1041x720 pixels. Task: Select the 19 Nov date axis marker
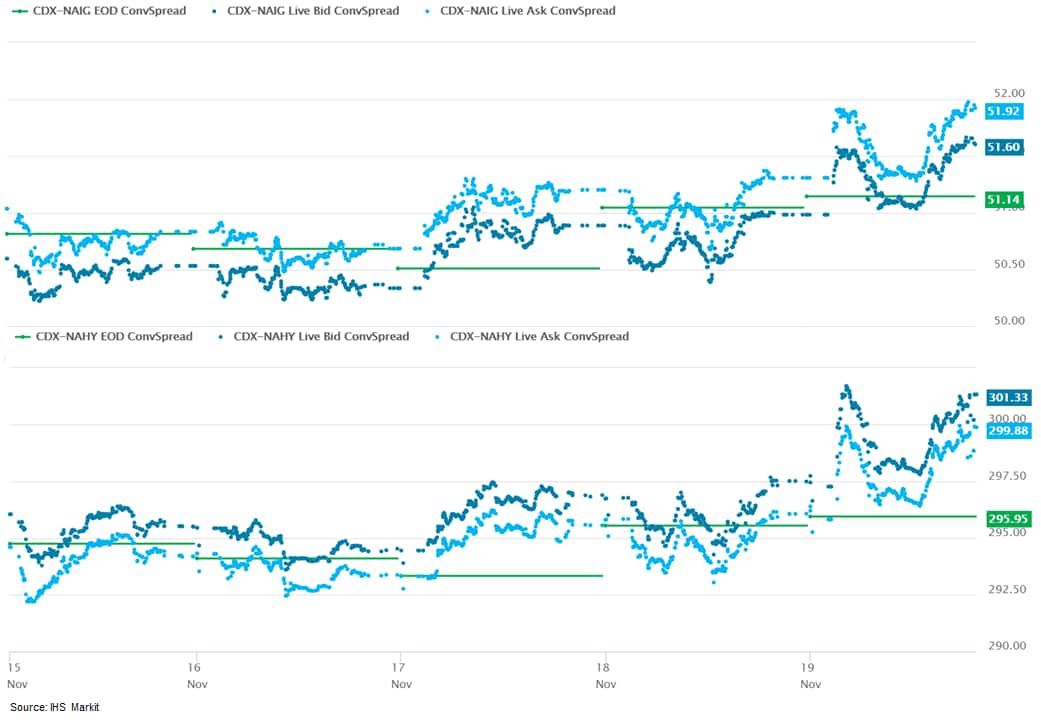click(x=811, y=674)
